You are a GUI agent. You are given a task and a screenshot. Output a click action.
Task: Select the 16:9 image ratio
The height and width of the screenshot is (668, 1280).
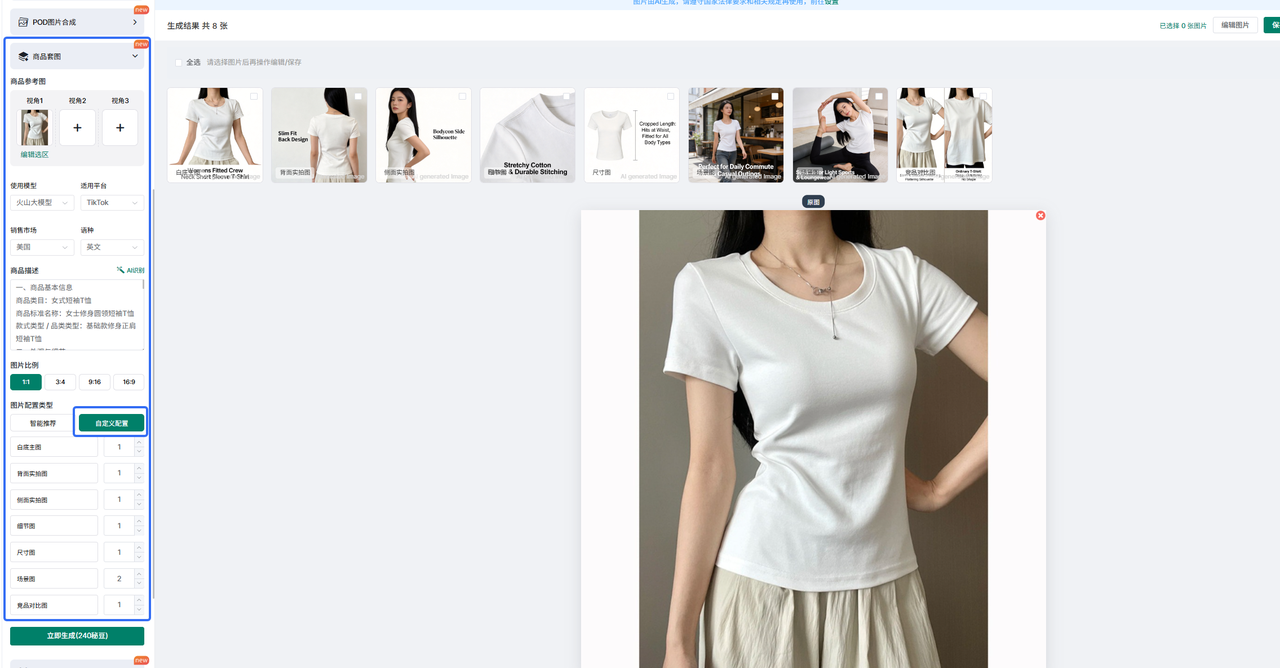tap(129, 382)
